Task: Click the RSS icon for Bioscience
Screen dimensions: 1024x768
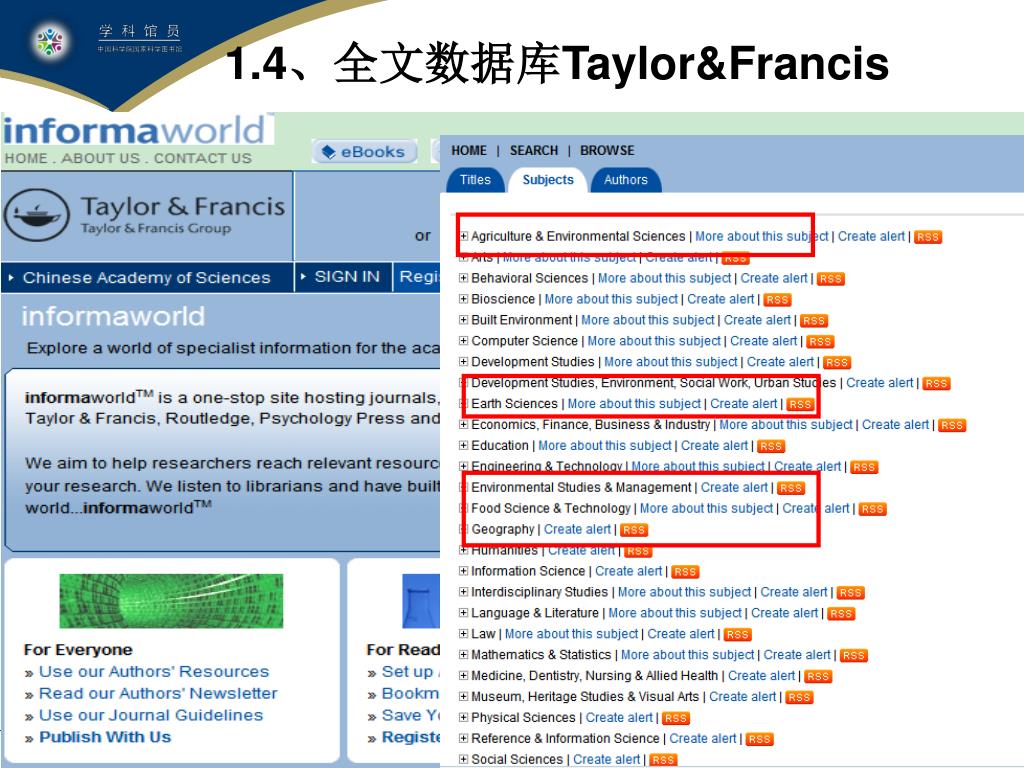Action: pyautogui.click(x=777, y=300)
